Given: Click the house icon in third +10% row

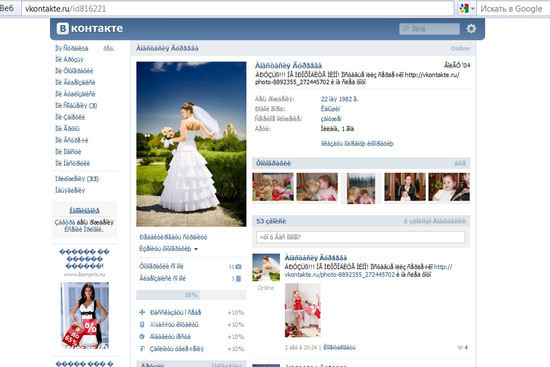Looking at the screenshot, I should click(x=142, y=336).
